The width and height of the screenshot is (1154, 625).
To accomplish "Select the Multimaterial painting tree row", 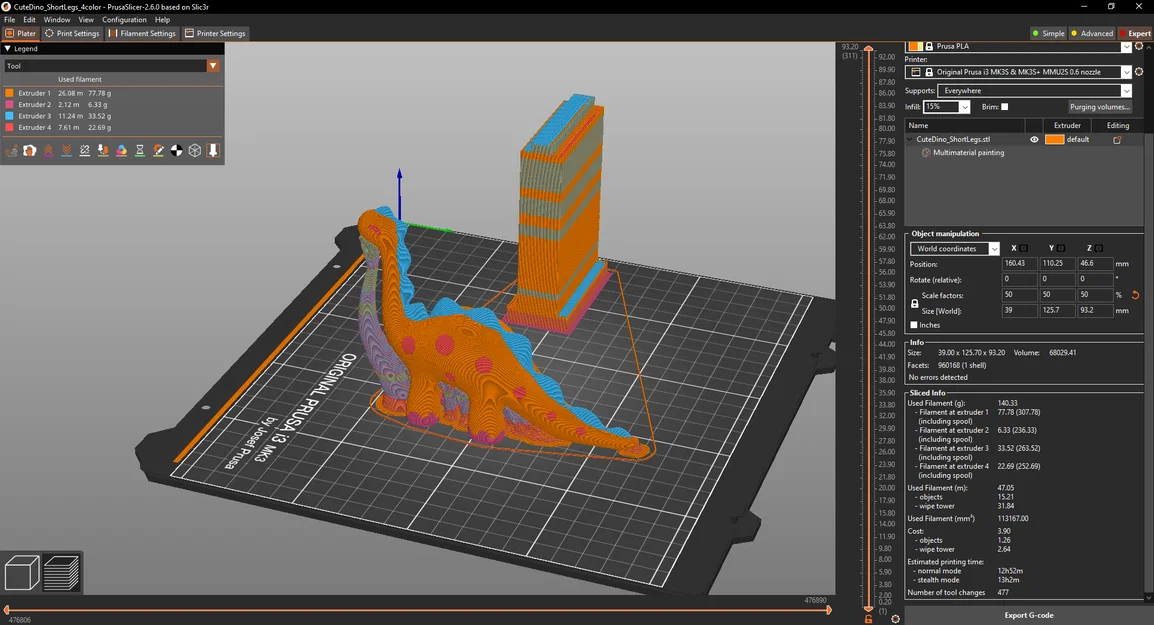I will pyautogui.click(x=1023, y=152).
